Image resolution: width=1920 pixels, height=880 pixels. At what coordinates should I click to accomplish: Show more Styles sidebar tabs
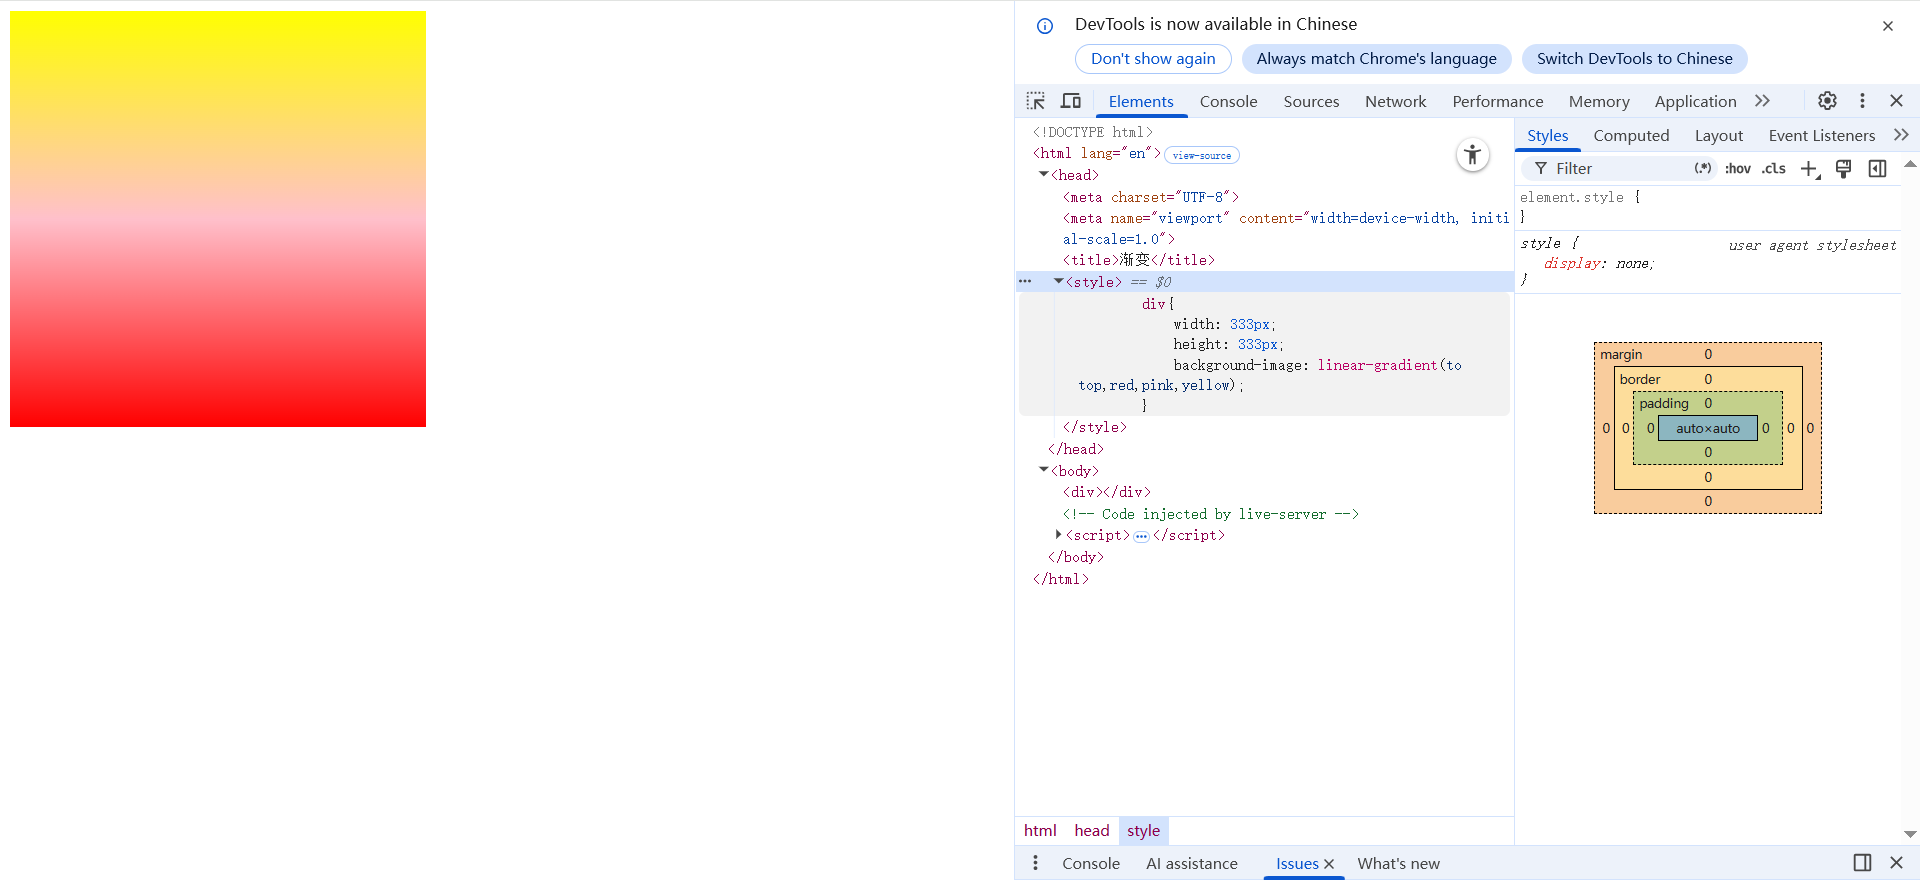[x=1901, y=135]
